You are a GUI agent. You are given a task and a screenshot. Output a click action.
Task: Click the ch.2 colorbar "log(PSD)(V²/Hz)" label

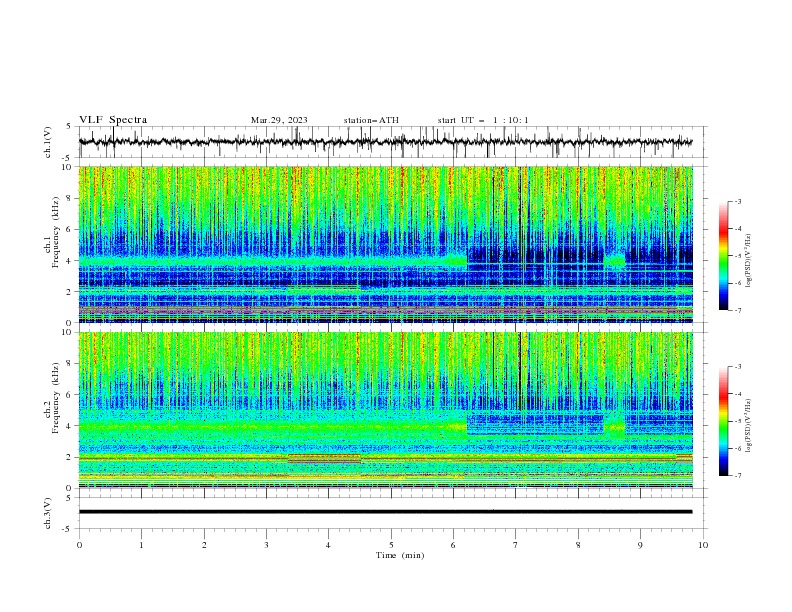748,425
